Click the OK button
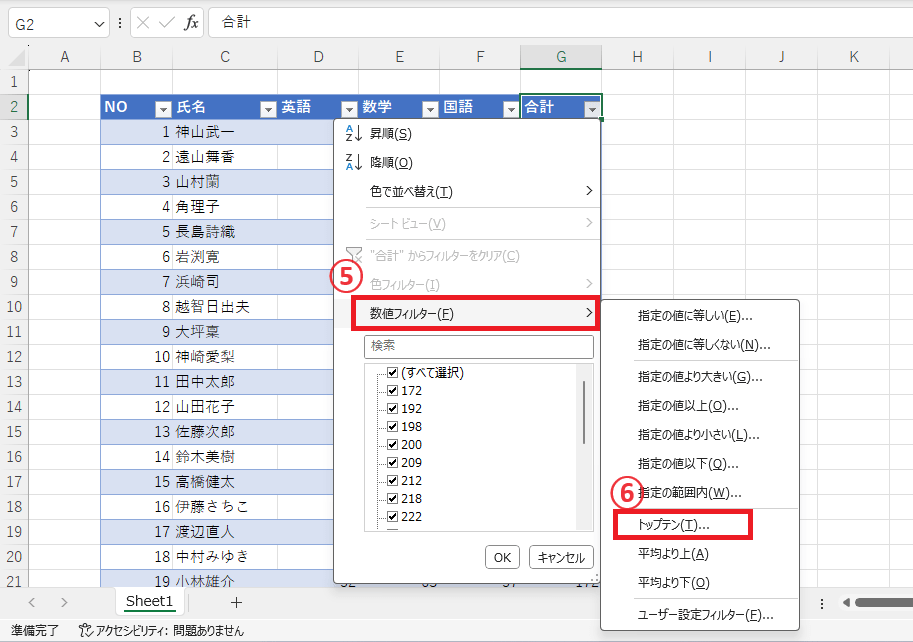This screenshot has height=642, width=913. point(502,558)
